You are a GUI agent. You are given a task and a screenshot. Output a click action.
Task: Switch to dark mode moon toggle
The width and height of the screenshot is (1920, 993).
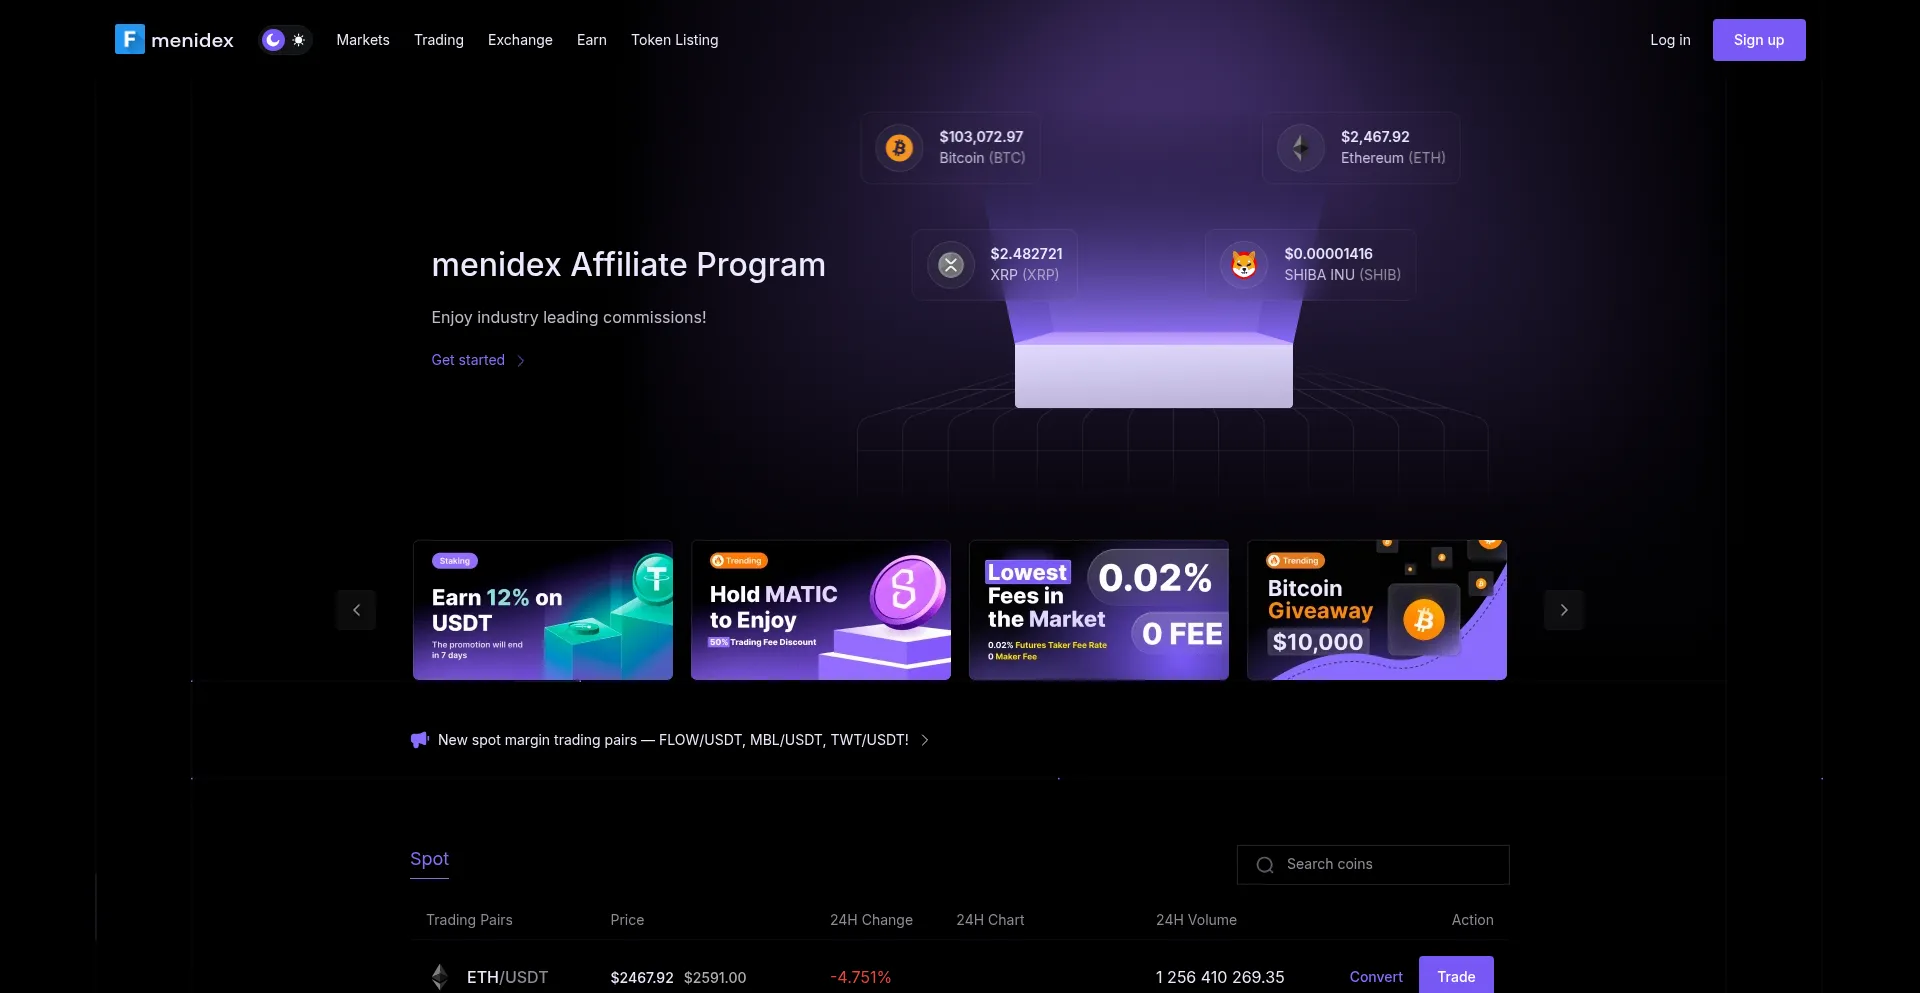(x=273, y=40)
